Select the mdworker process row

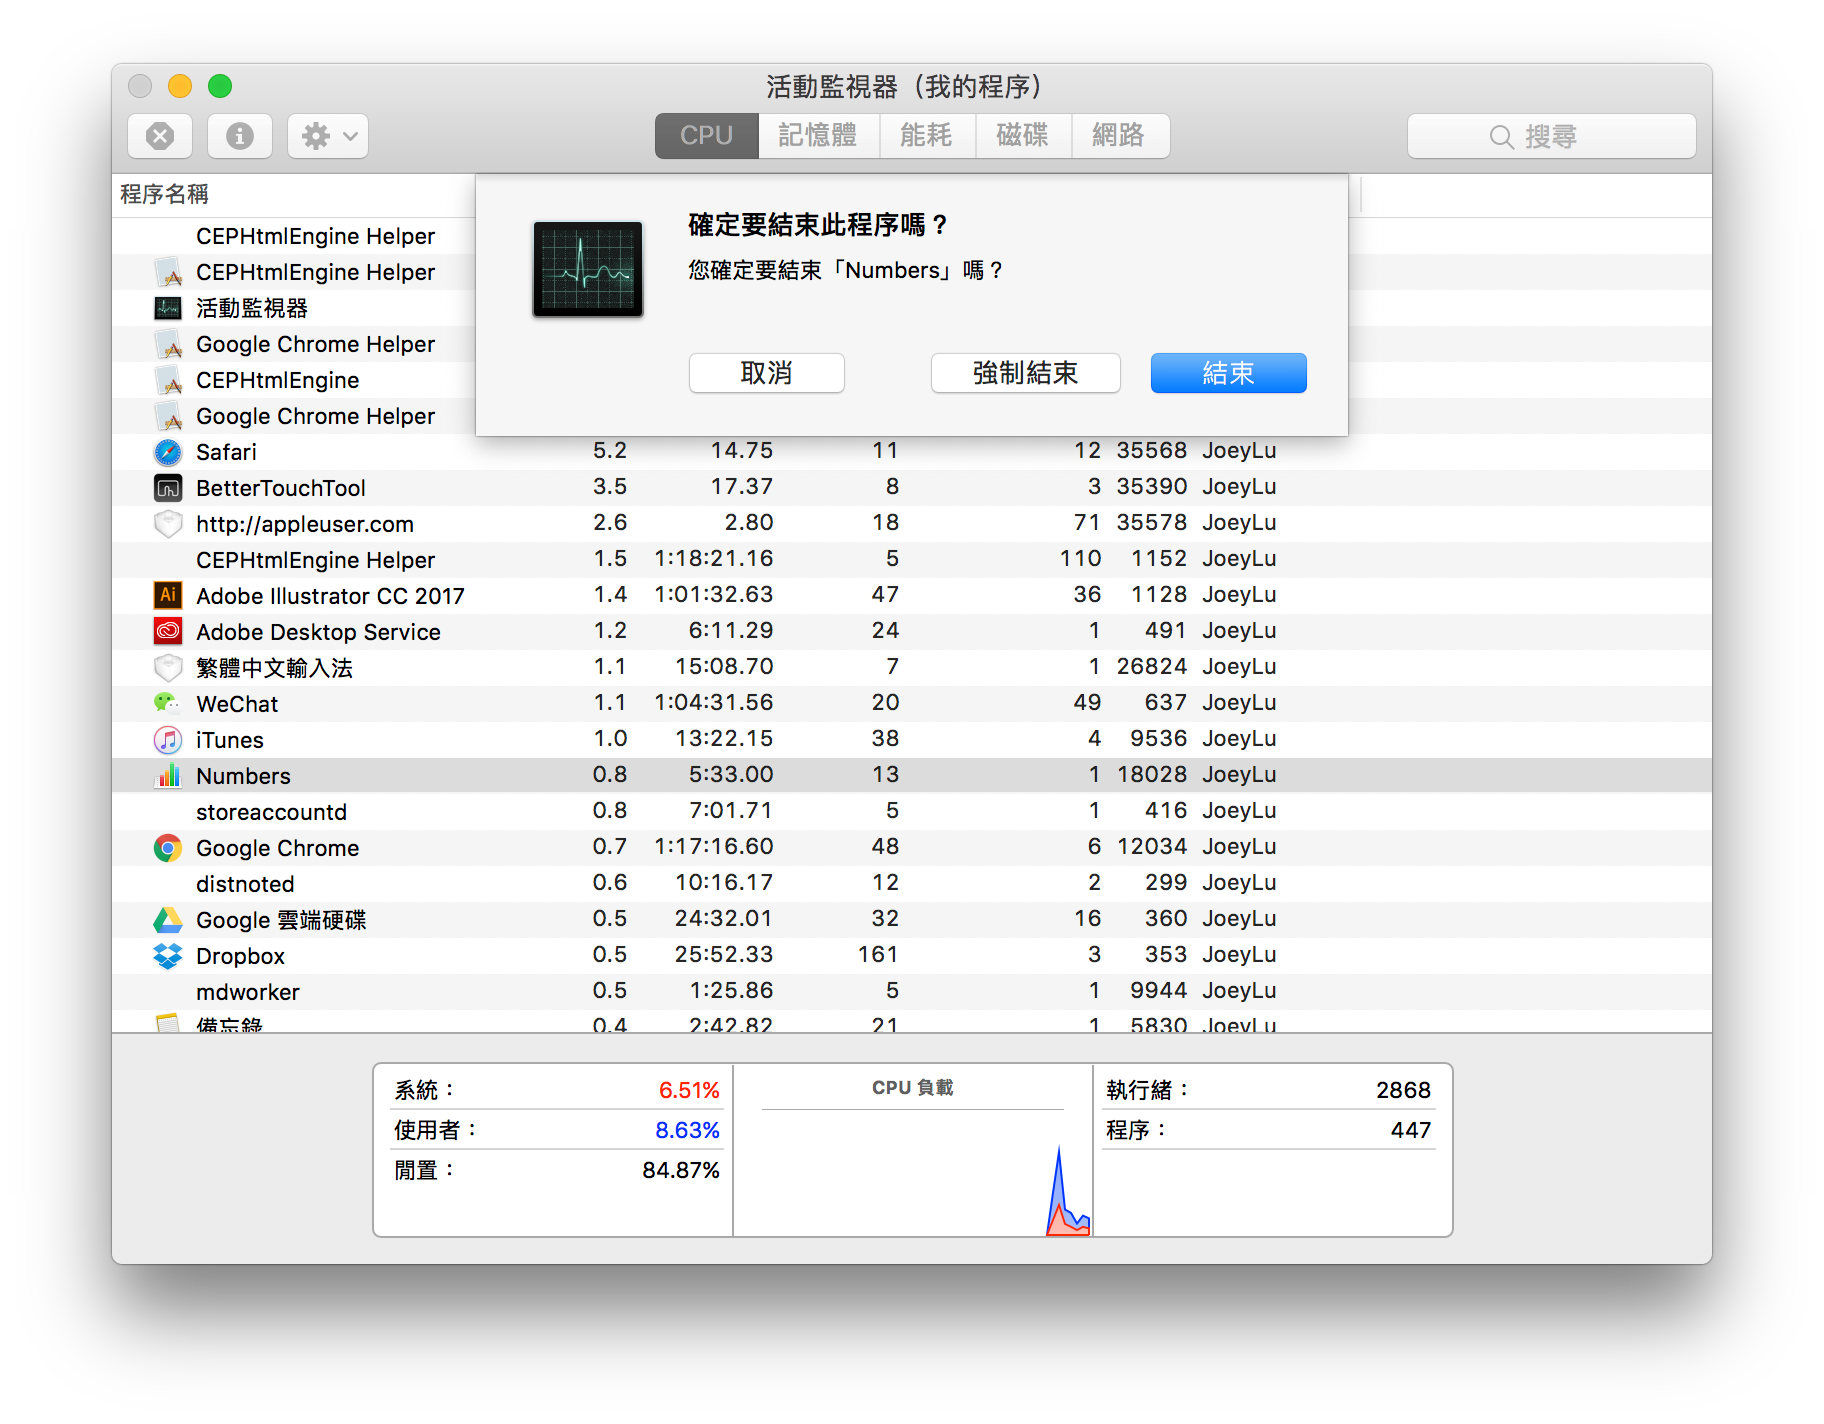point(912,991)
